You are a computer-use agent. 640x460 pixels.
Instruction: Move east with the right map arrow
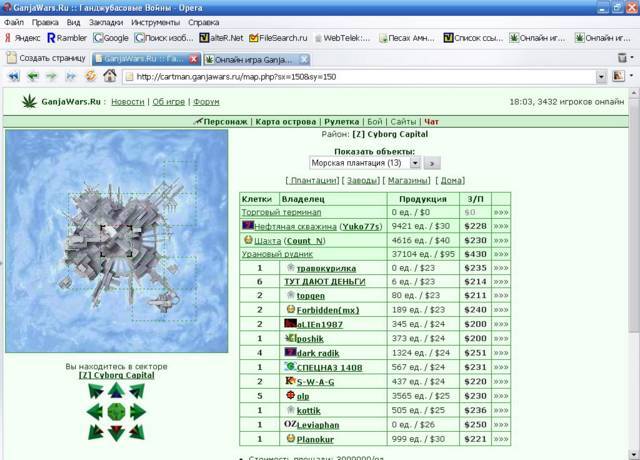[x=137, y=411]
